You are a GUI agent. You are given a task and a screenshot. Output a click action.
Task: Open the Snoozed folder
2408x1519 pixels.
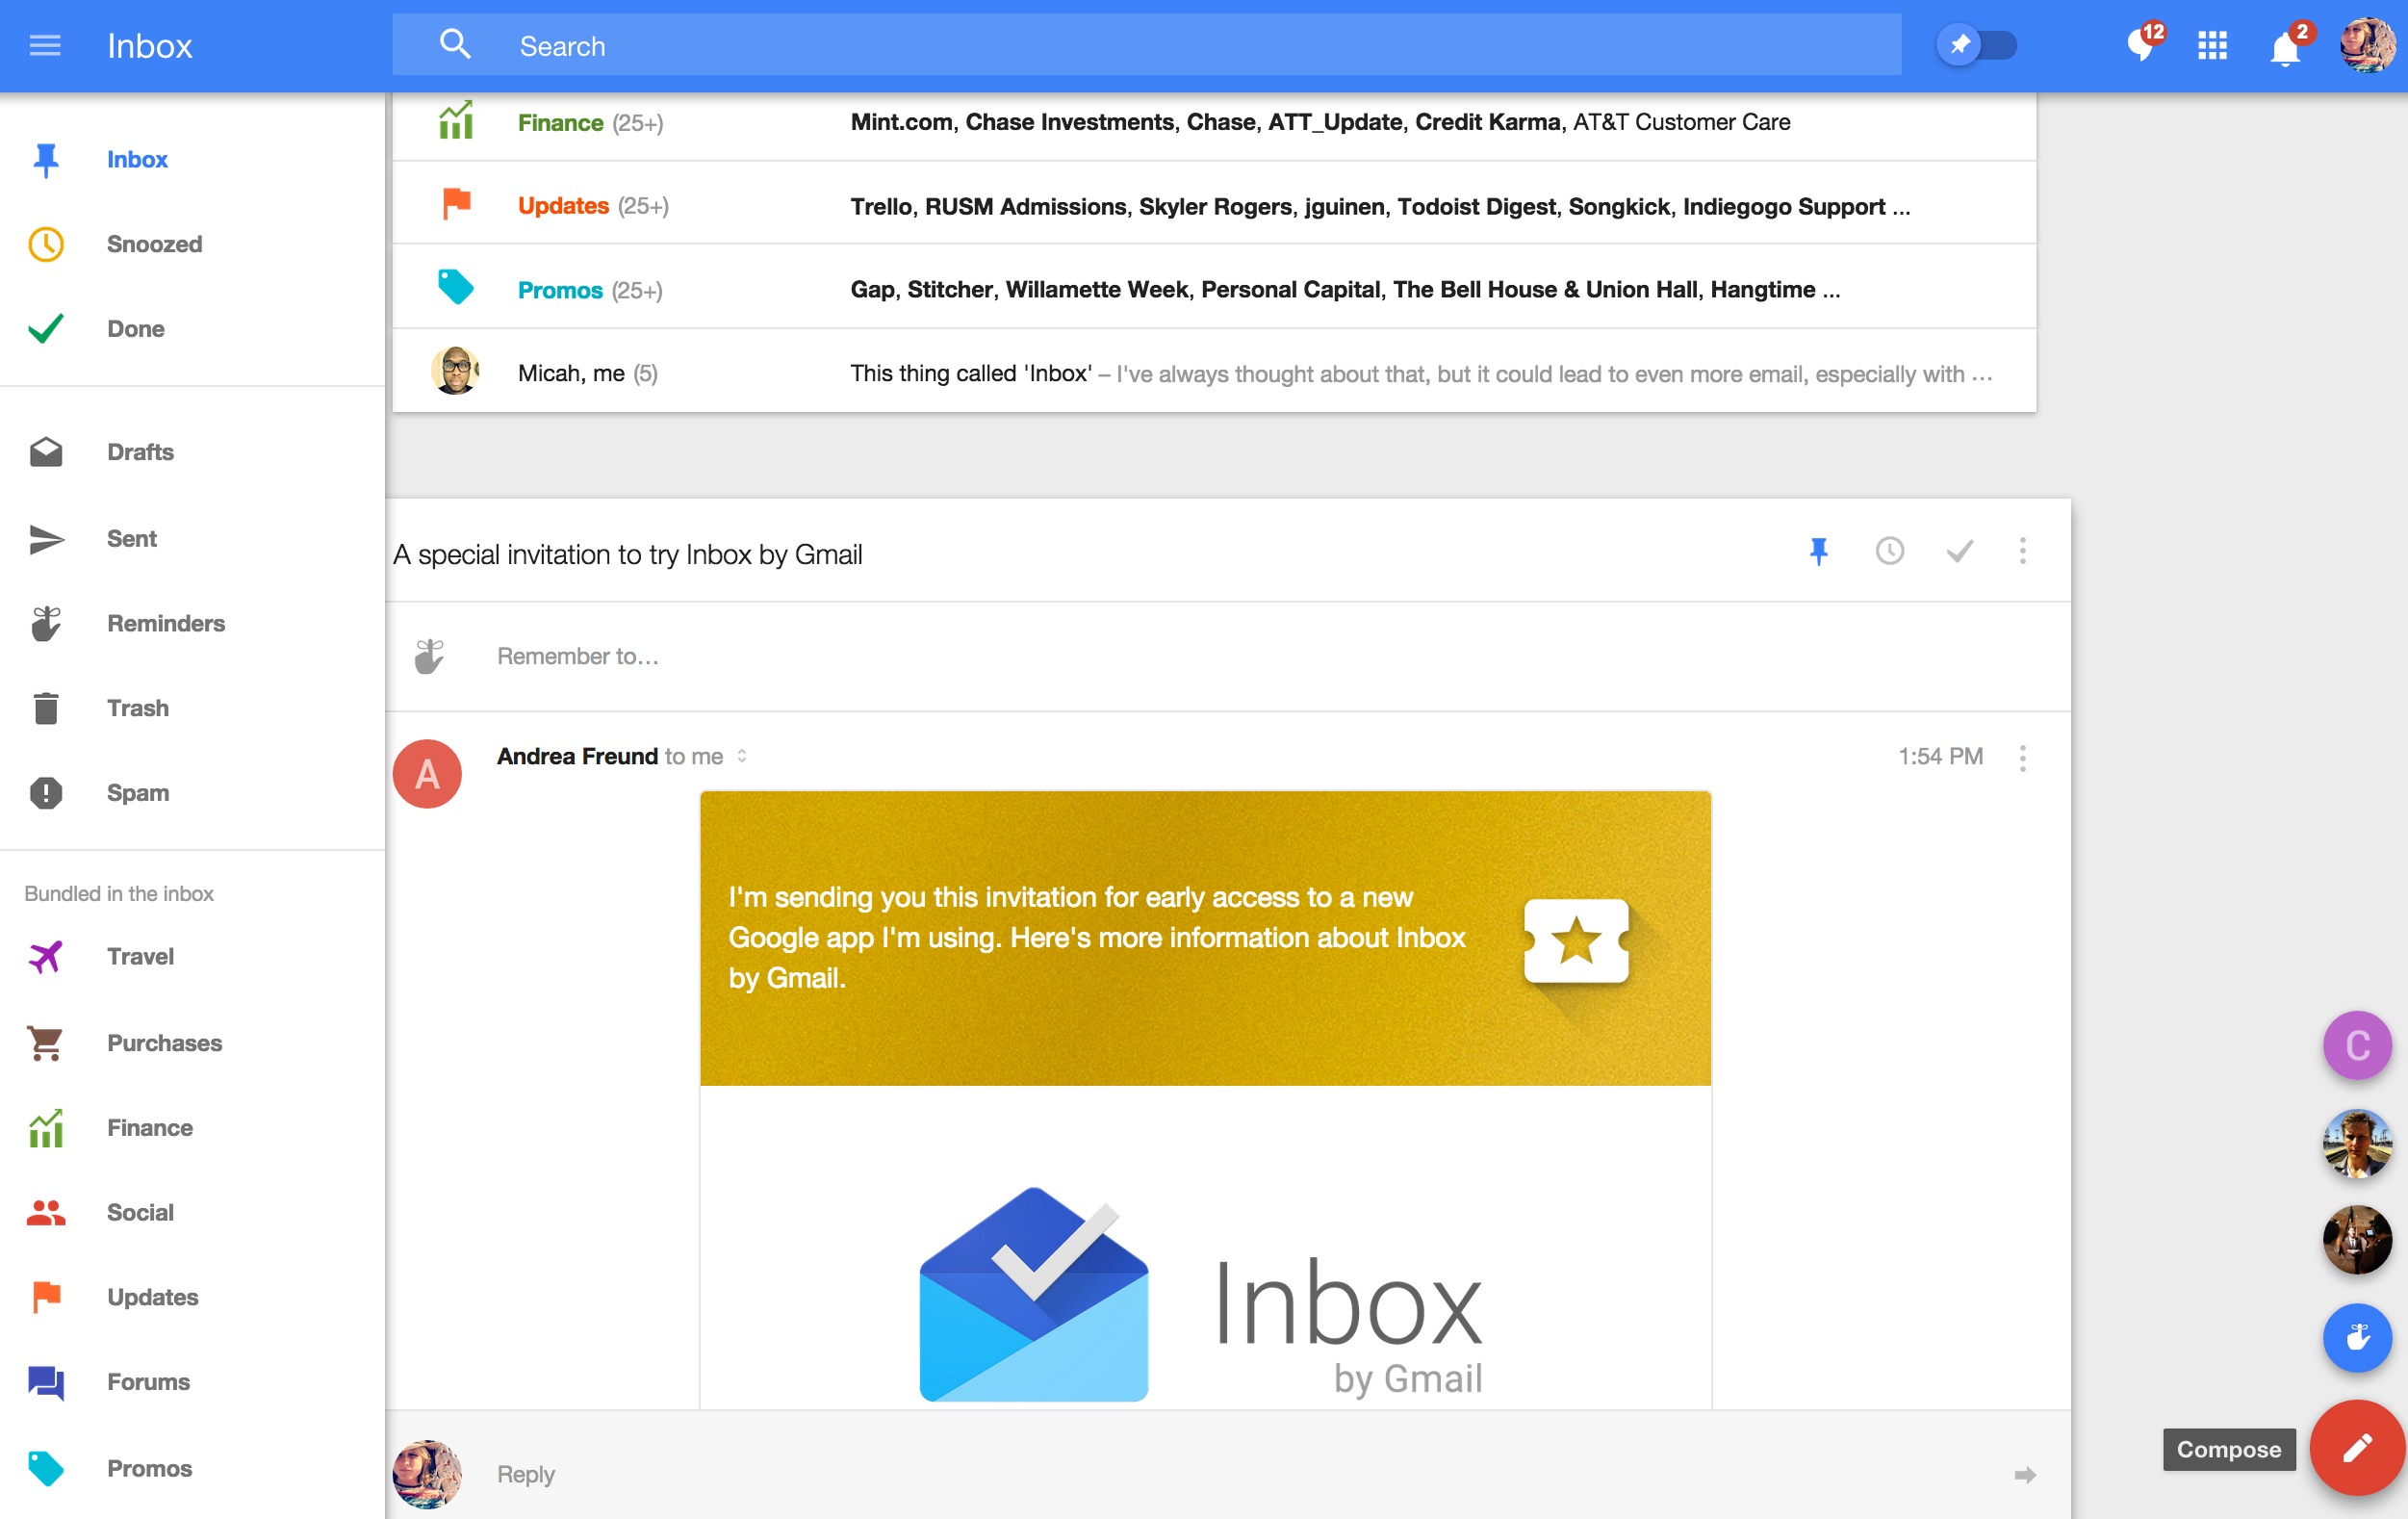(x=192, y=244)
